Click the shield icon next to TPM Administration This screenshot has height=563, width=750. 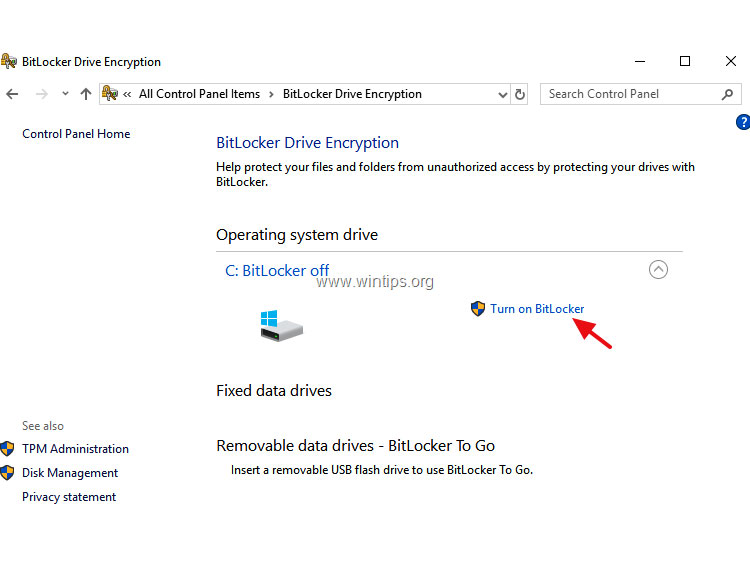pos(7,449)
